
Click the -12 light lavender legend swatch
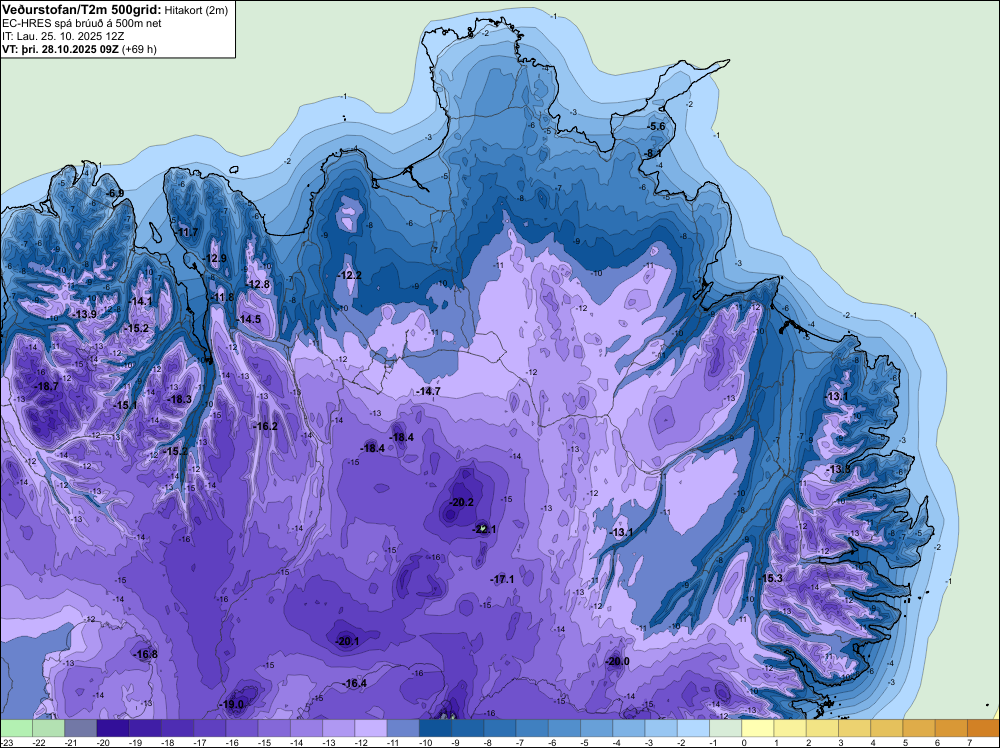[371, 728]
